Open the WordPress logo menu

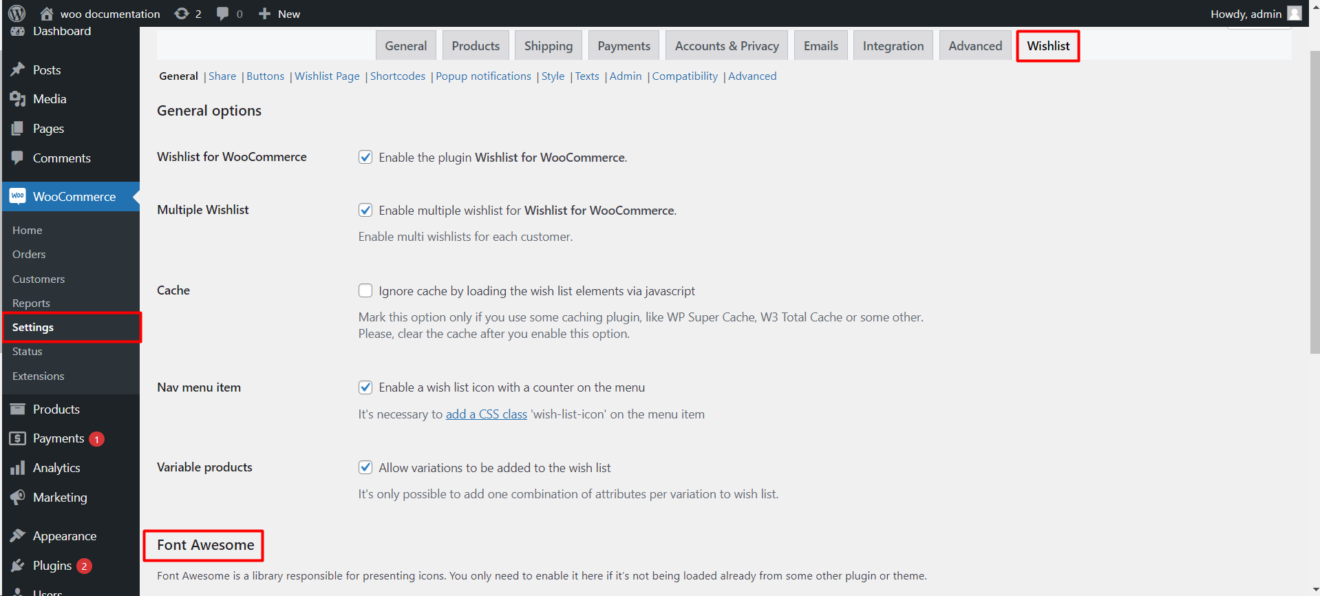click(x=15, y=13)
